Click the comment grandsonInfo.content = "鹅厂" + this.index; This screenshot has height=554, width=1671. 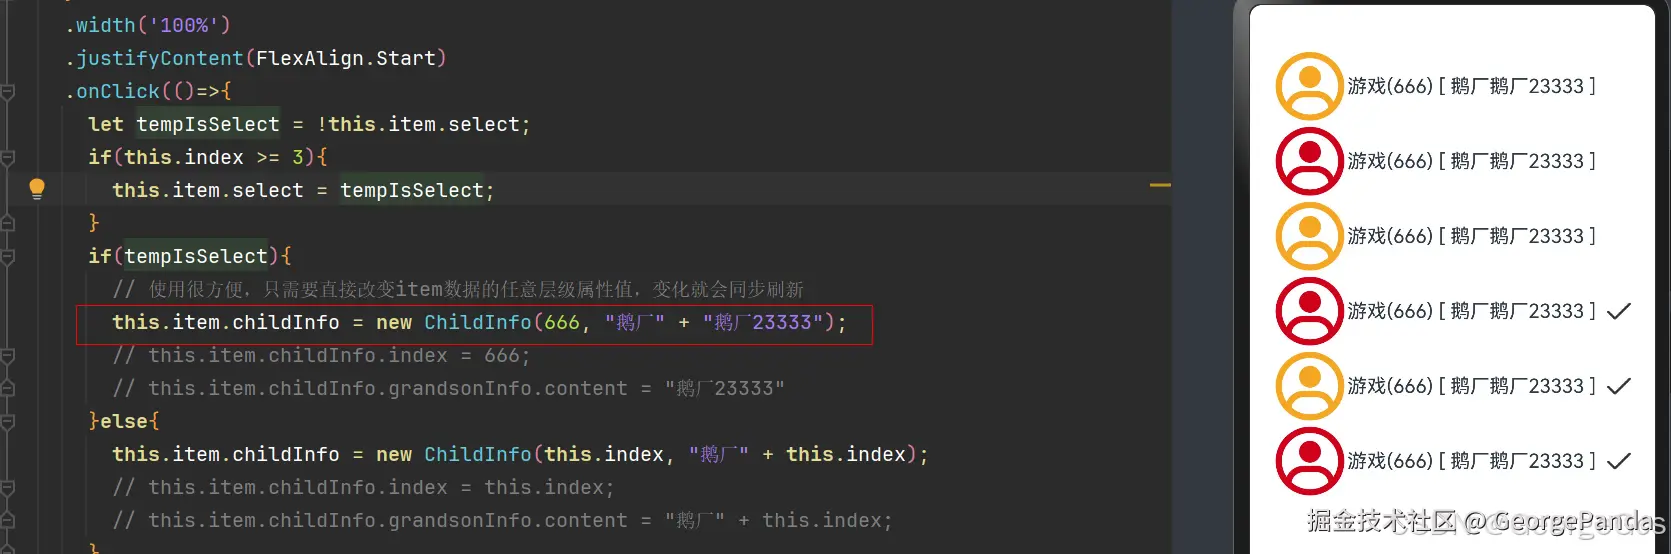(x=502, y=520)
